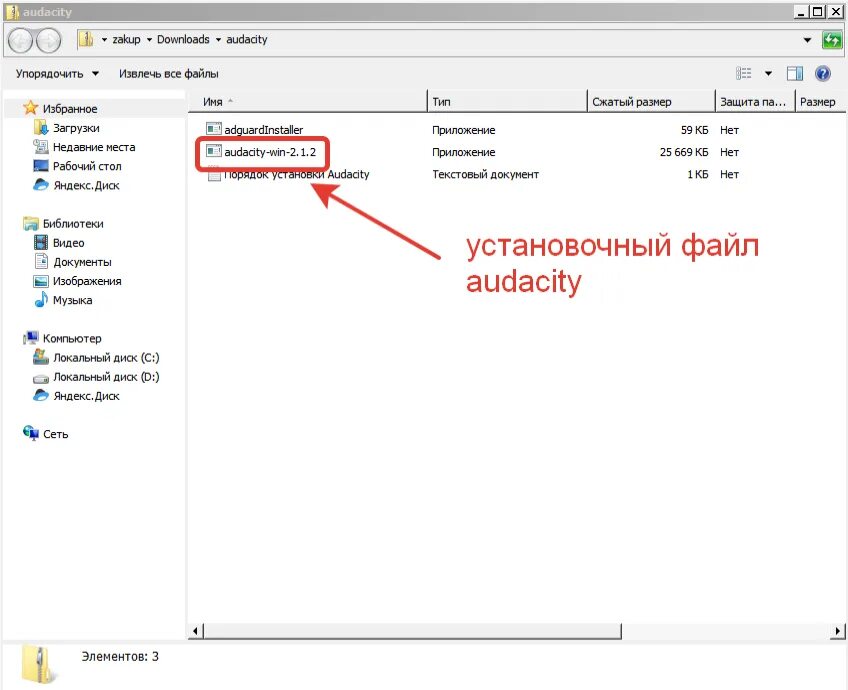
Task: Click the view mode icon in toolbar
Action: coord(744,73)
